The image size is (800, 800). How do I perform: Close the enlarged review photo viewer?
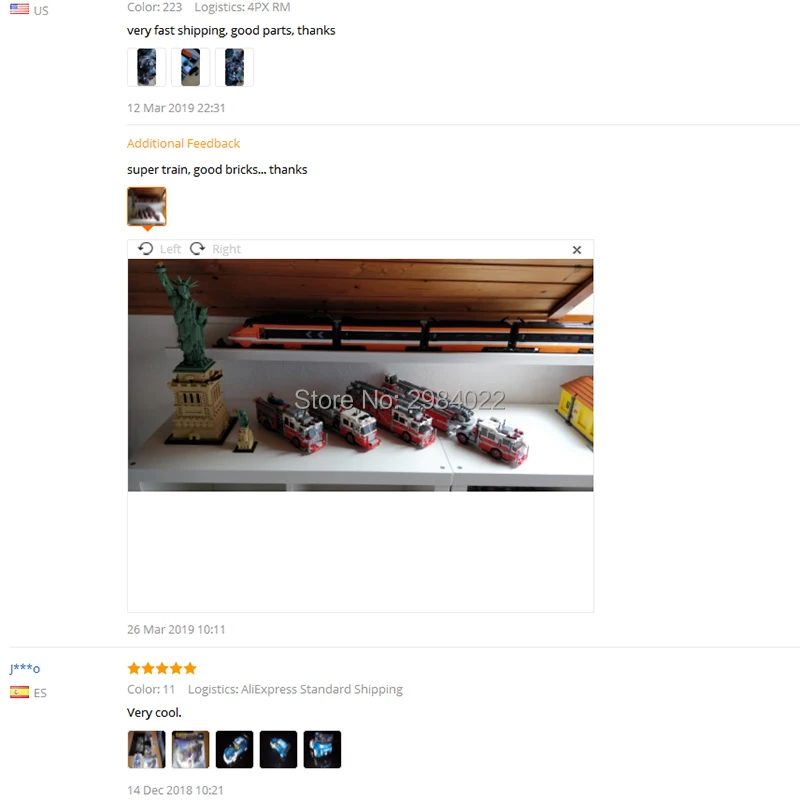[x=577, y=249]
